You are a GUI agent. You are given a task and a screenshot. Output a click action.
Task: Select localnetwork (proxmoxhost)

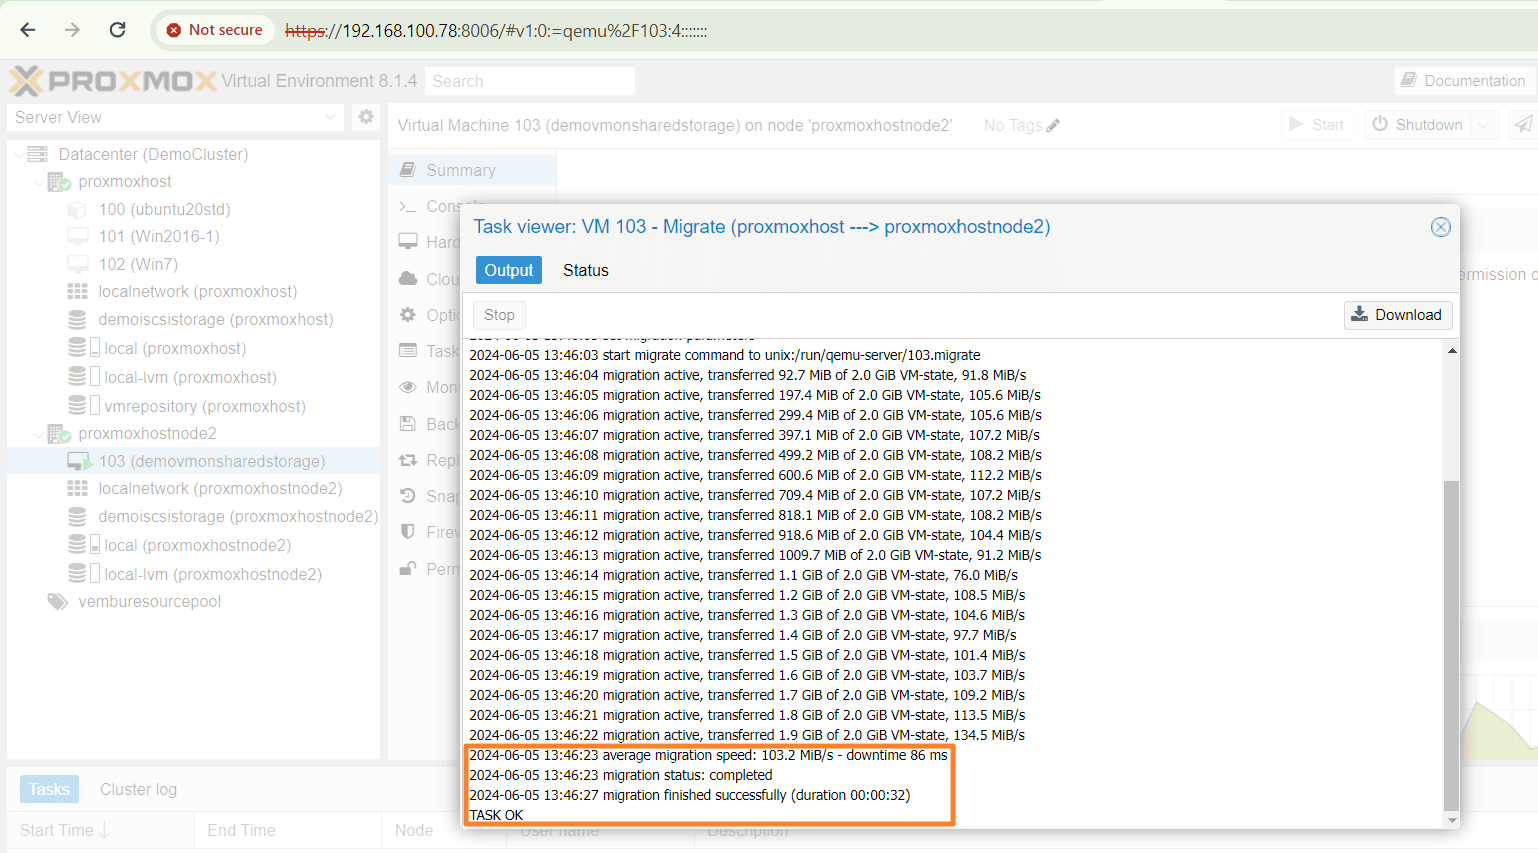tap(197, 291)
